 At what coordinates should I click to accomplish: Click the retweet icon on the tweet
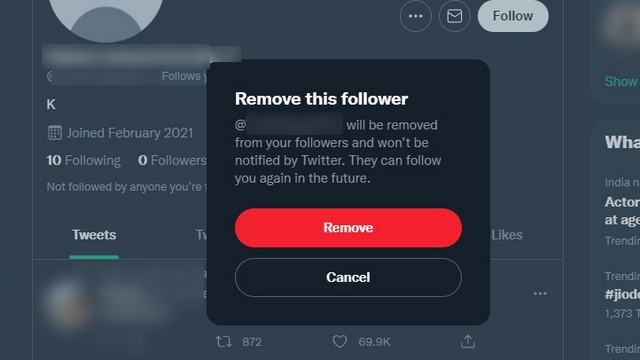click(x=224, y=342)
